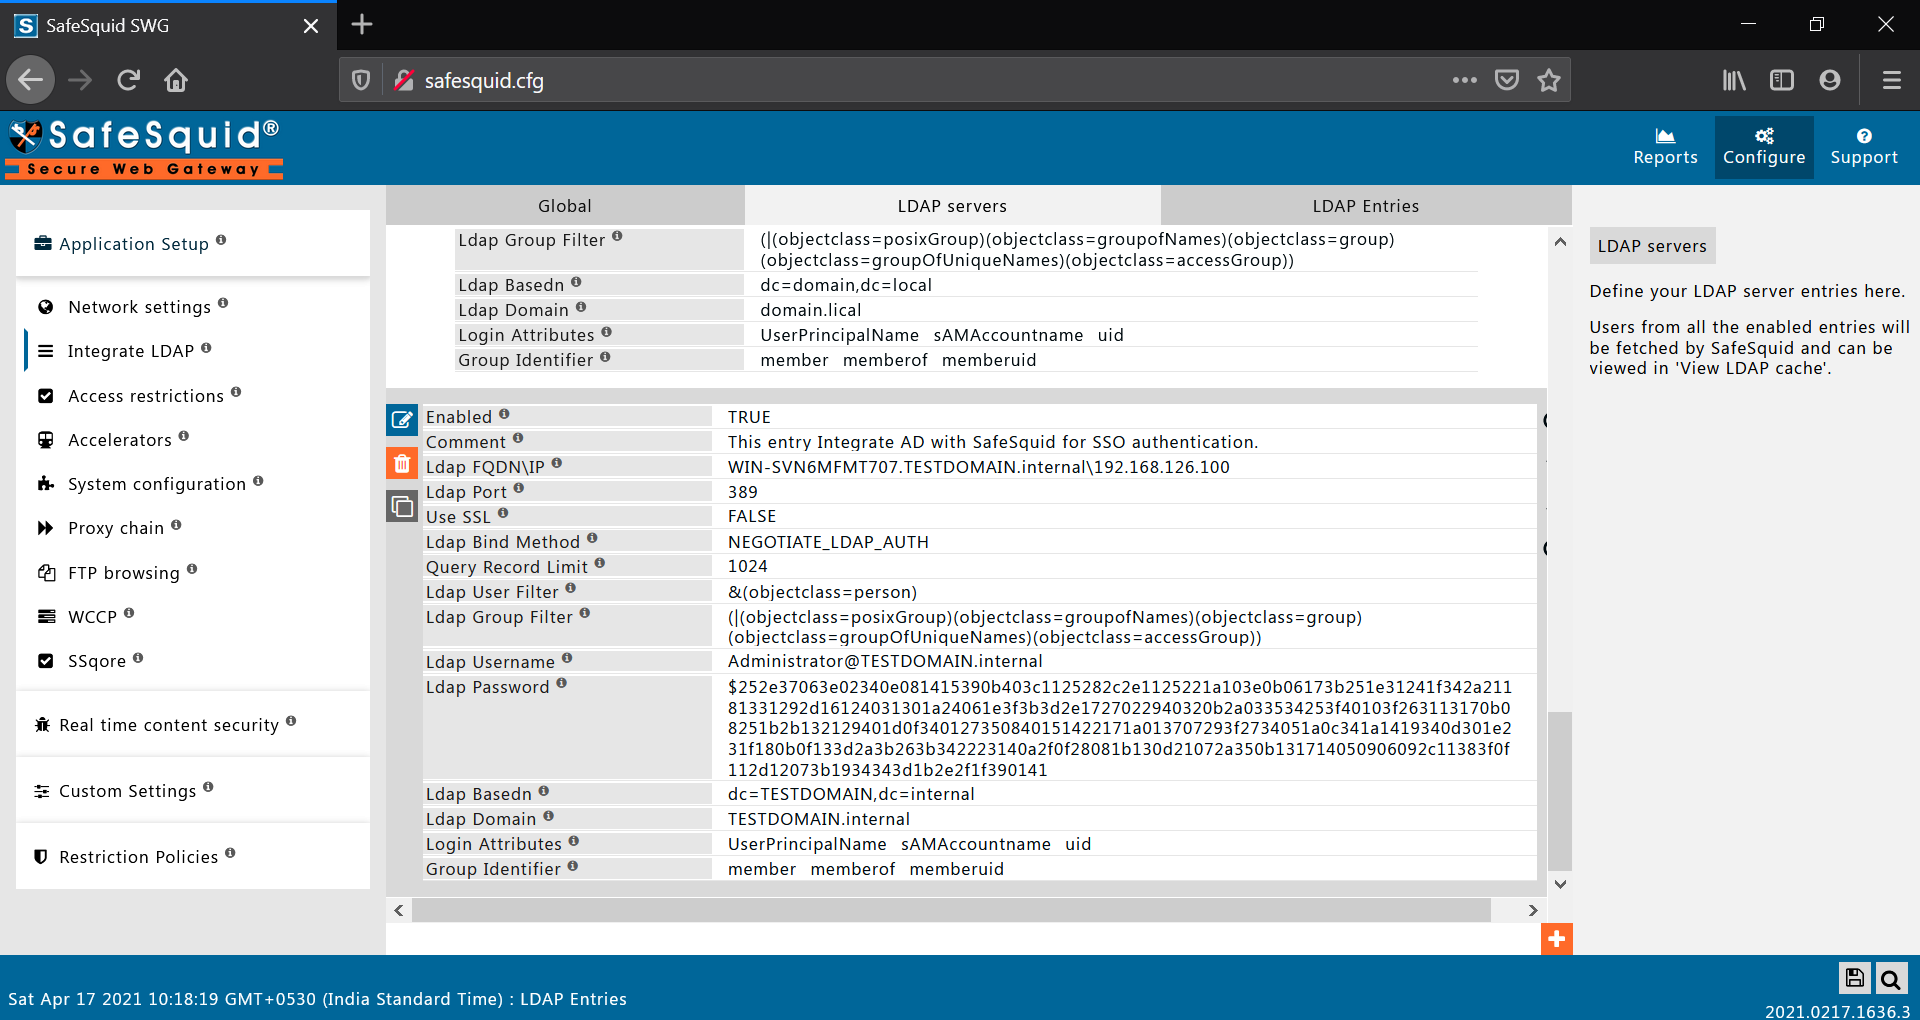Select the domain.lical Ldap Domain value
The height and width of the screenshot is (1020, 1920).
point(811,310)
